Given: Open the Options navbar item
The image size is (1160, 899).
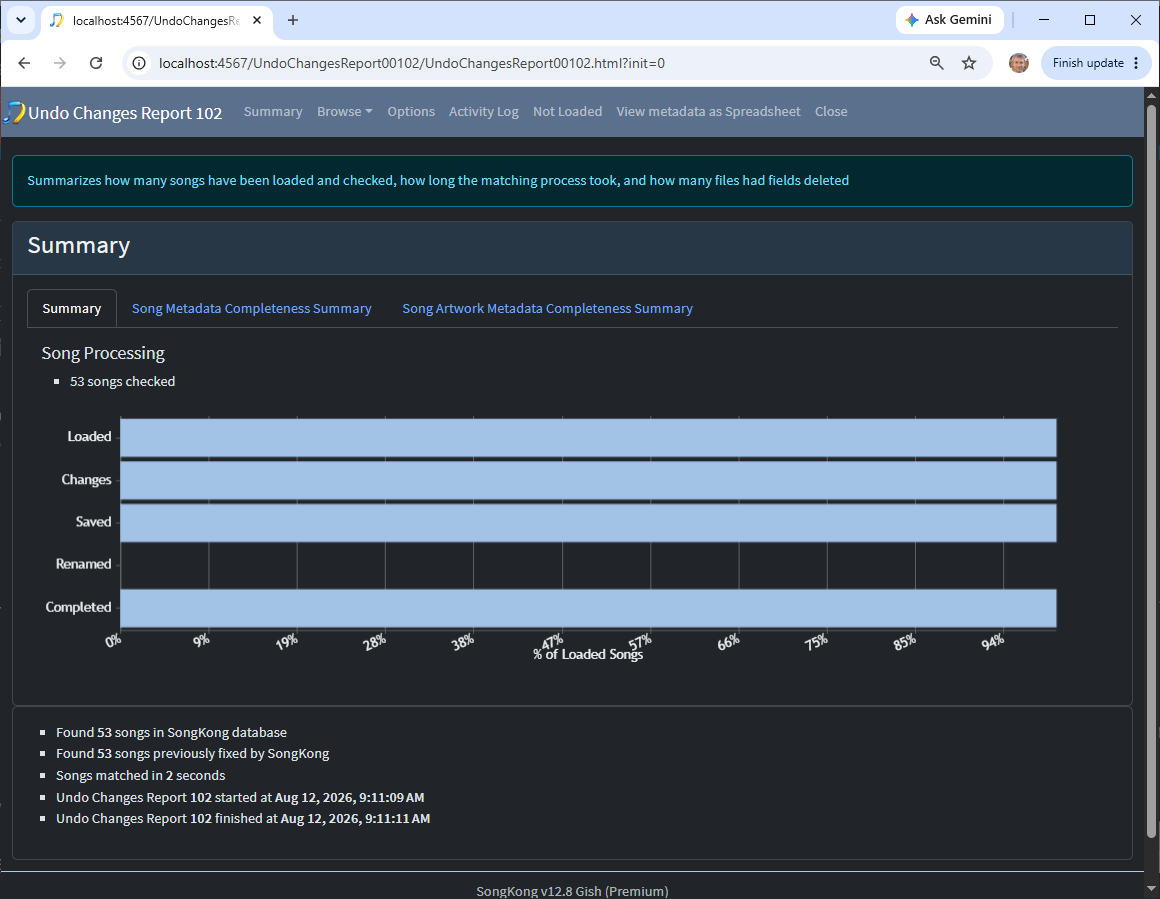Looking at the screenshot, I should (x=411, y=112).
